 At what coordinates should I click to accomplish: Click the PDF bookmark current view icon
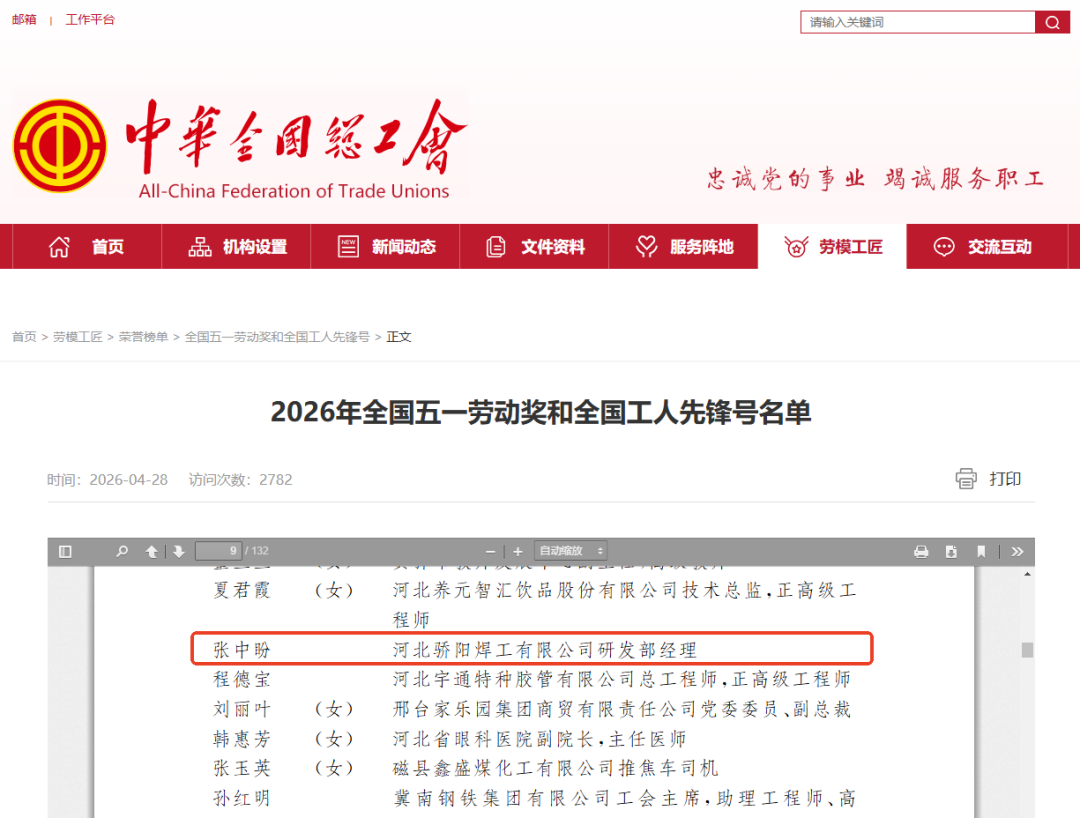coord(982,552)
